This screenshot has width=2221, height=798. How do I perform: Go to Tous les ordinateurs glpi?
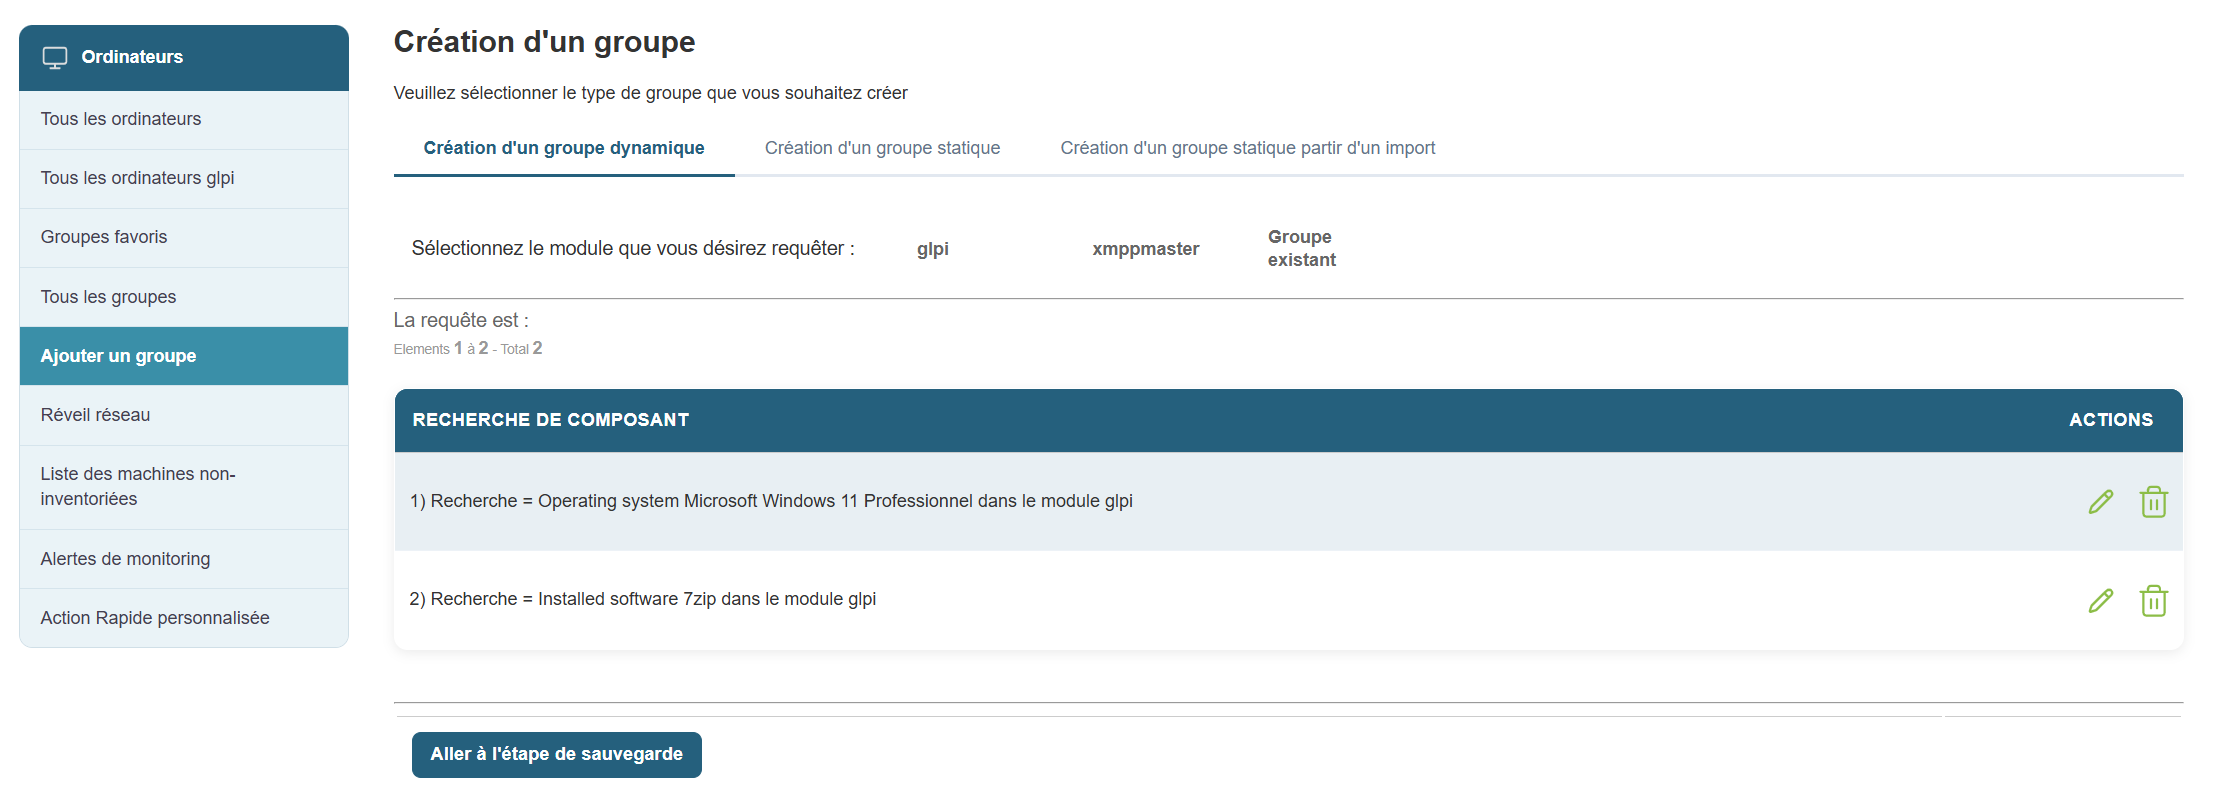pyautogui.click(x=137, y=178)
